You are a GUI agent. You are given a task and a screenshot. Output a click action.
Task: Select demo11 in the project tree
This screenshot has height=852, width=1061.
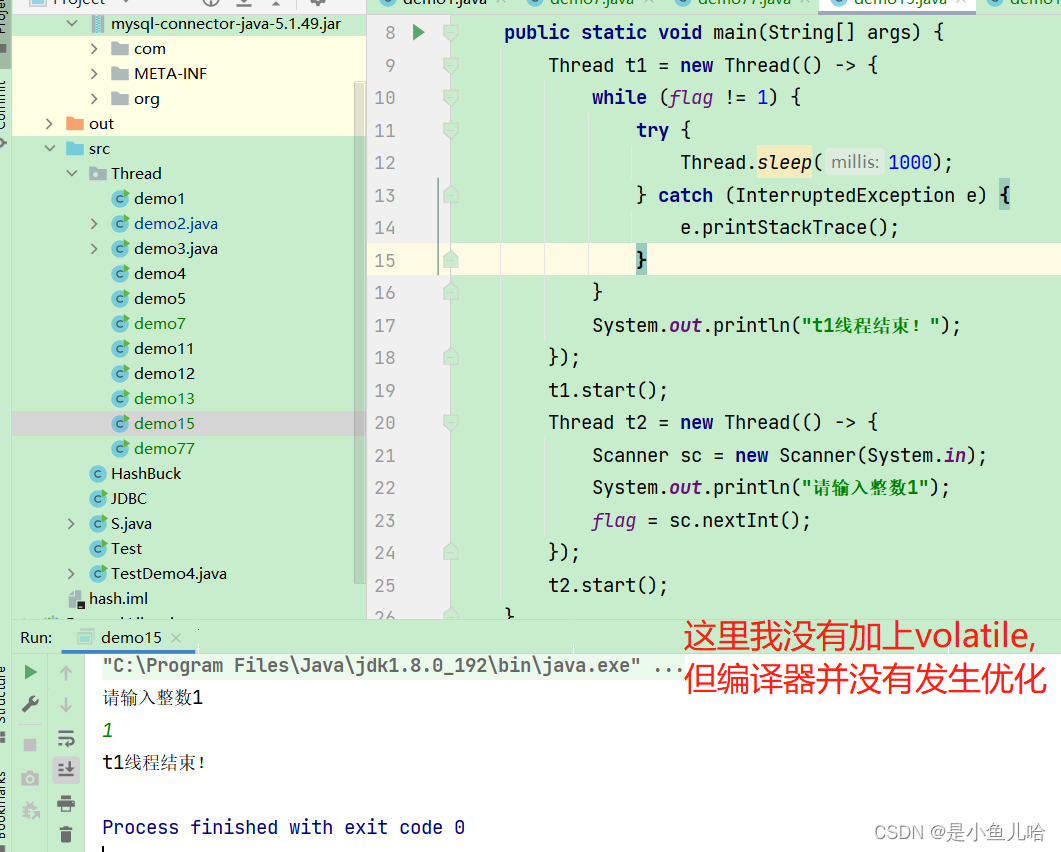point(164,349)
